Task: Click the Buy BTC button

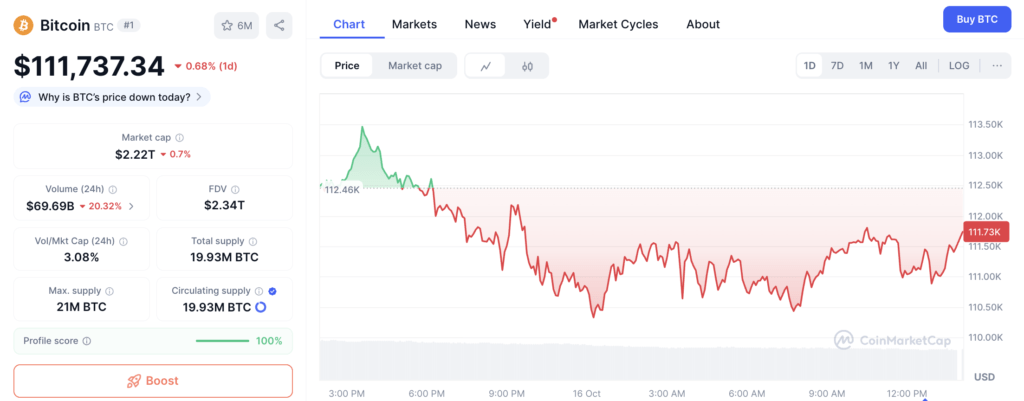Action: [977, 19]
